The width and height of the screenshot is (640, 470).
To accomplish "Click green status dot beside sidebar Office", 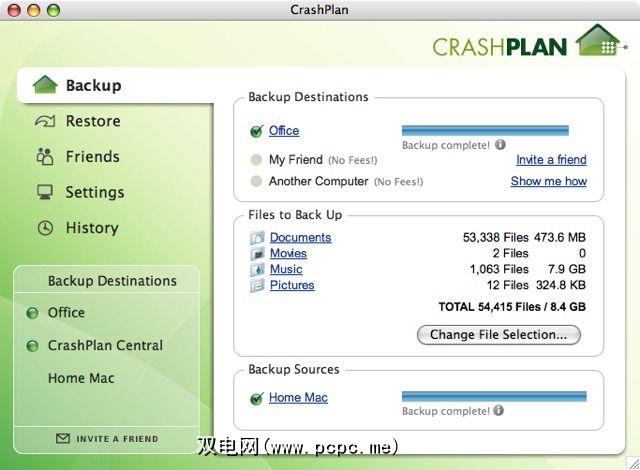I will [x=32, y=313].
